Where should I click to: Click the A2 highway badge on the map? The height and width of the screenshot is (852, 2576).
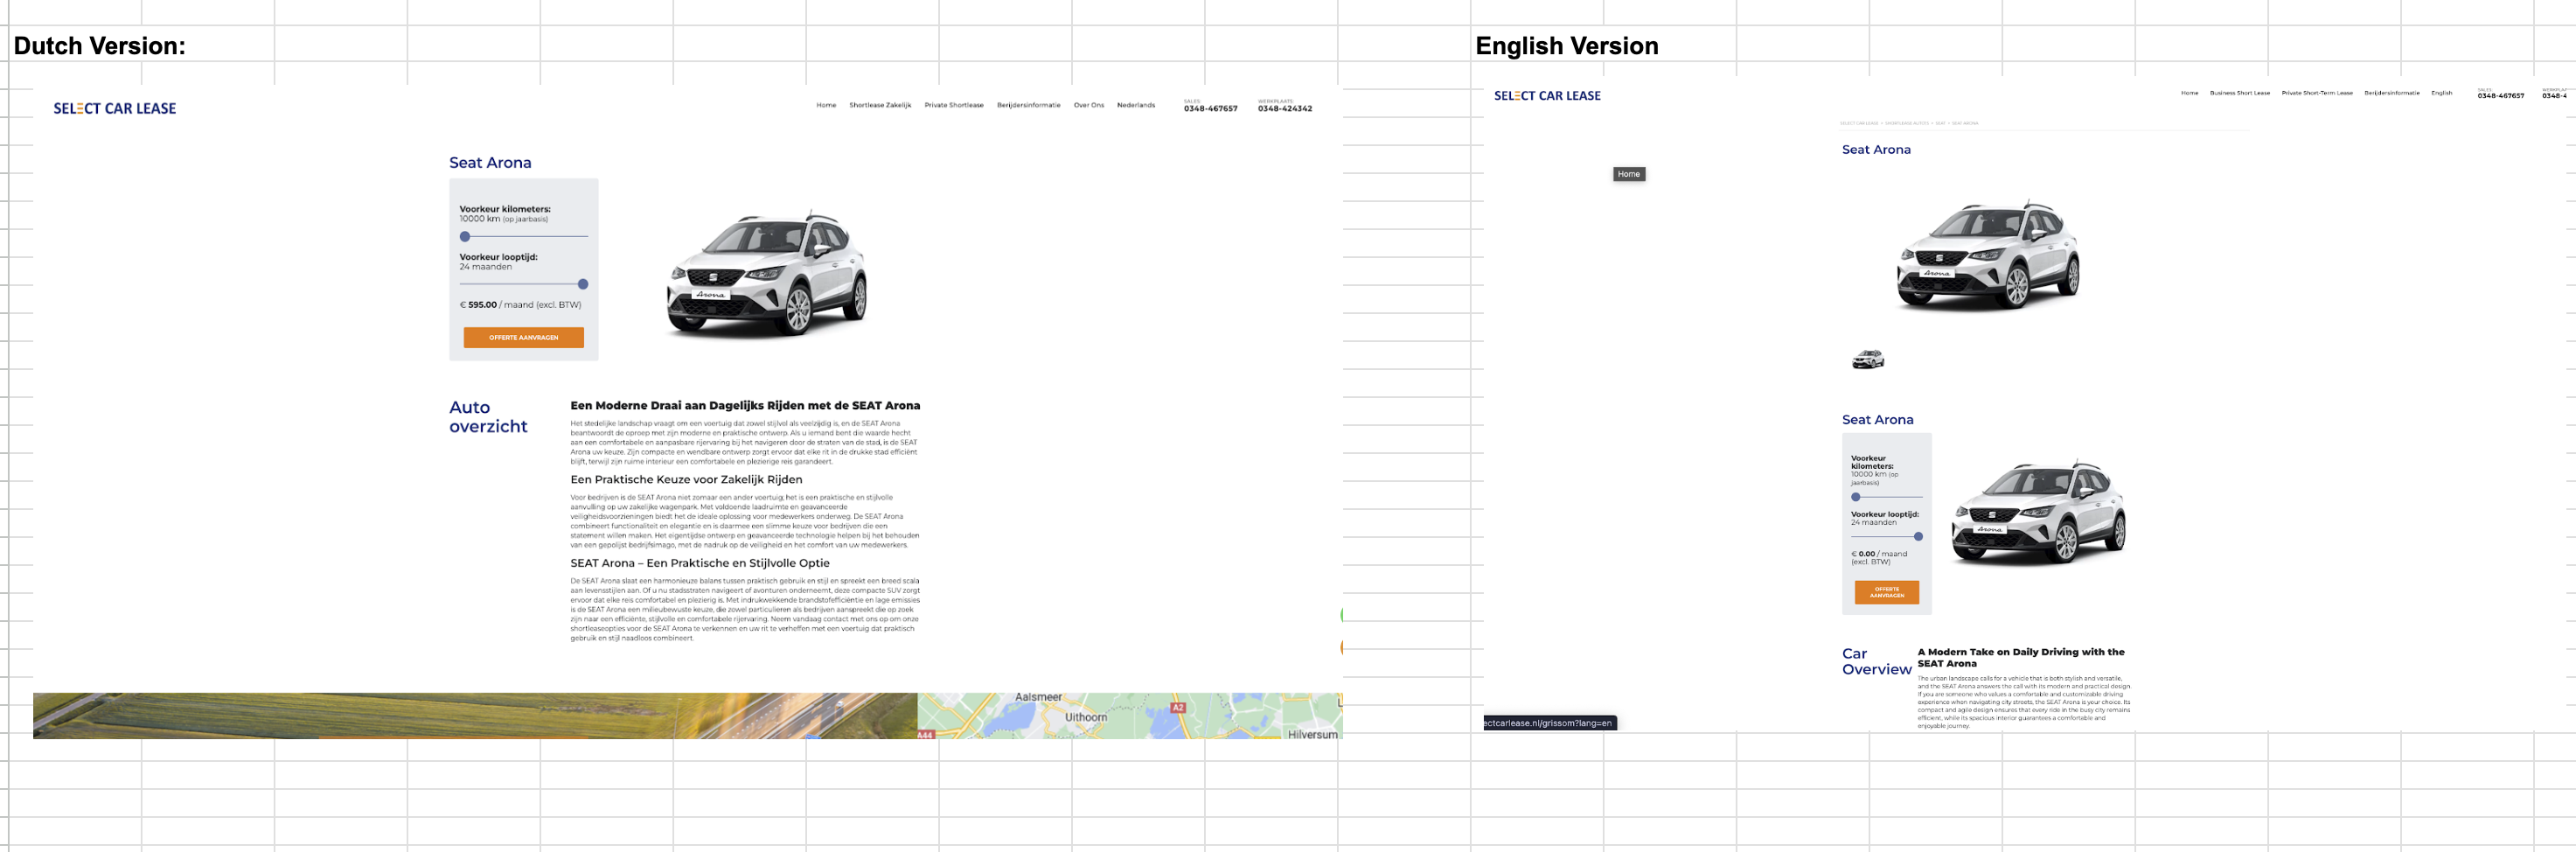[1178, 708]
